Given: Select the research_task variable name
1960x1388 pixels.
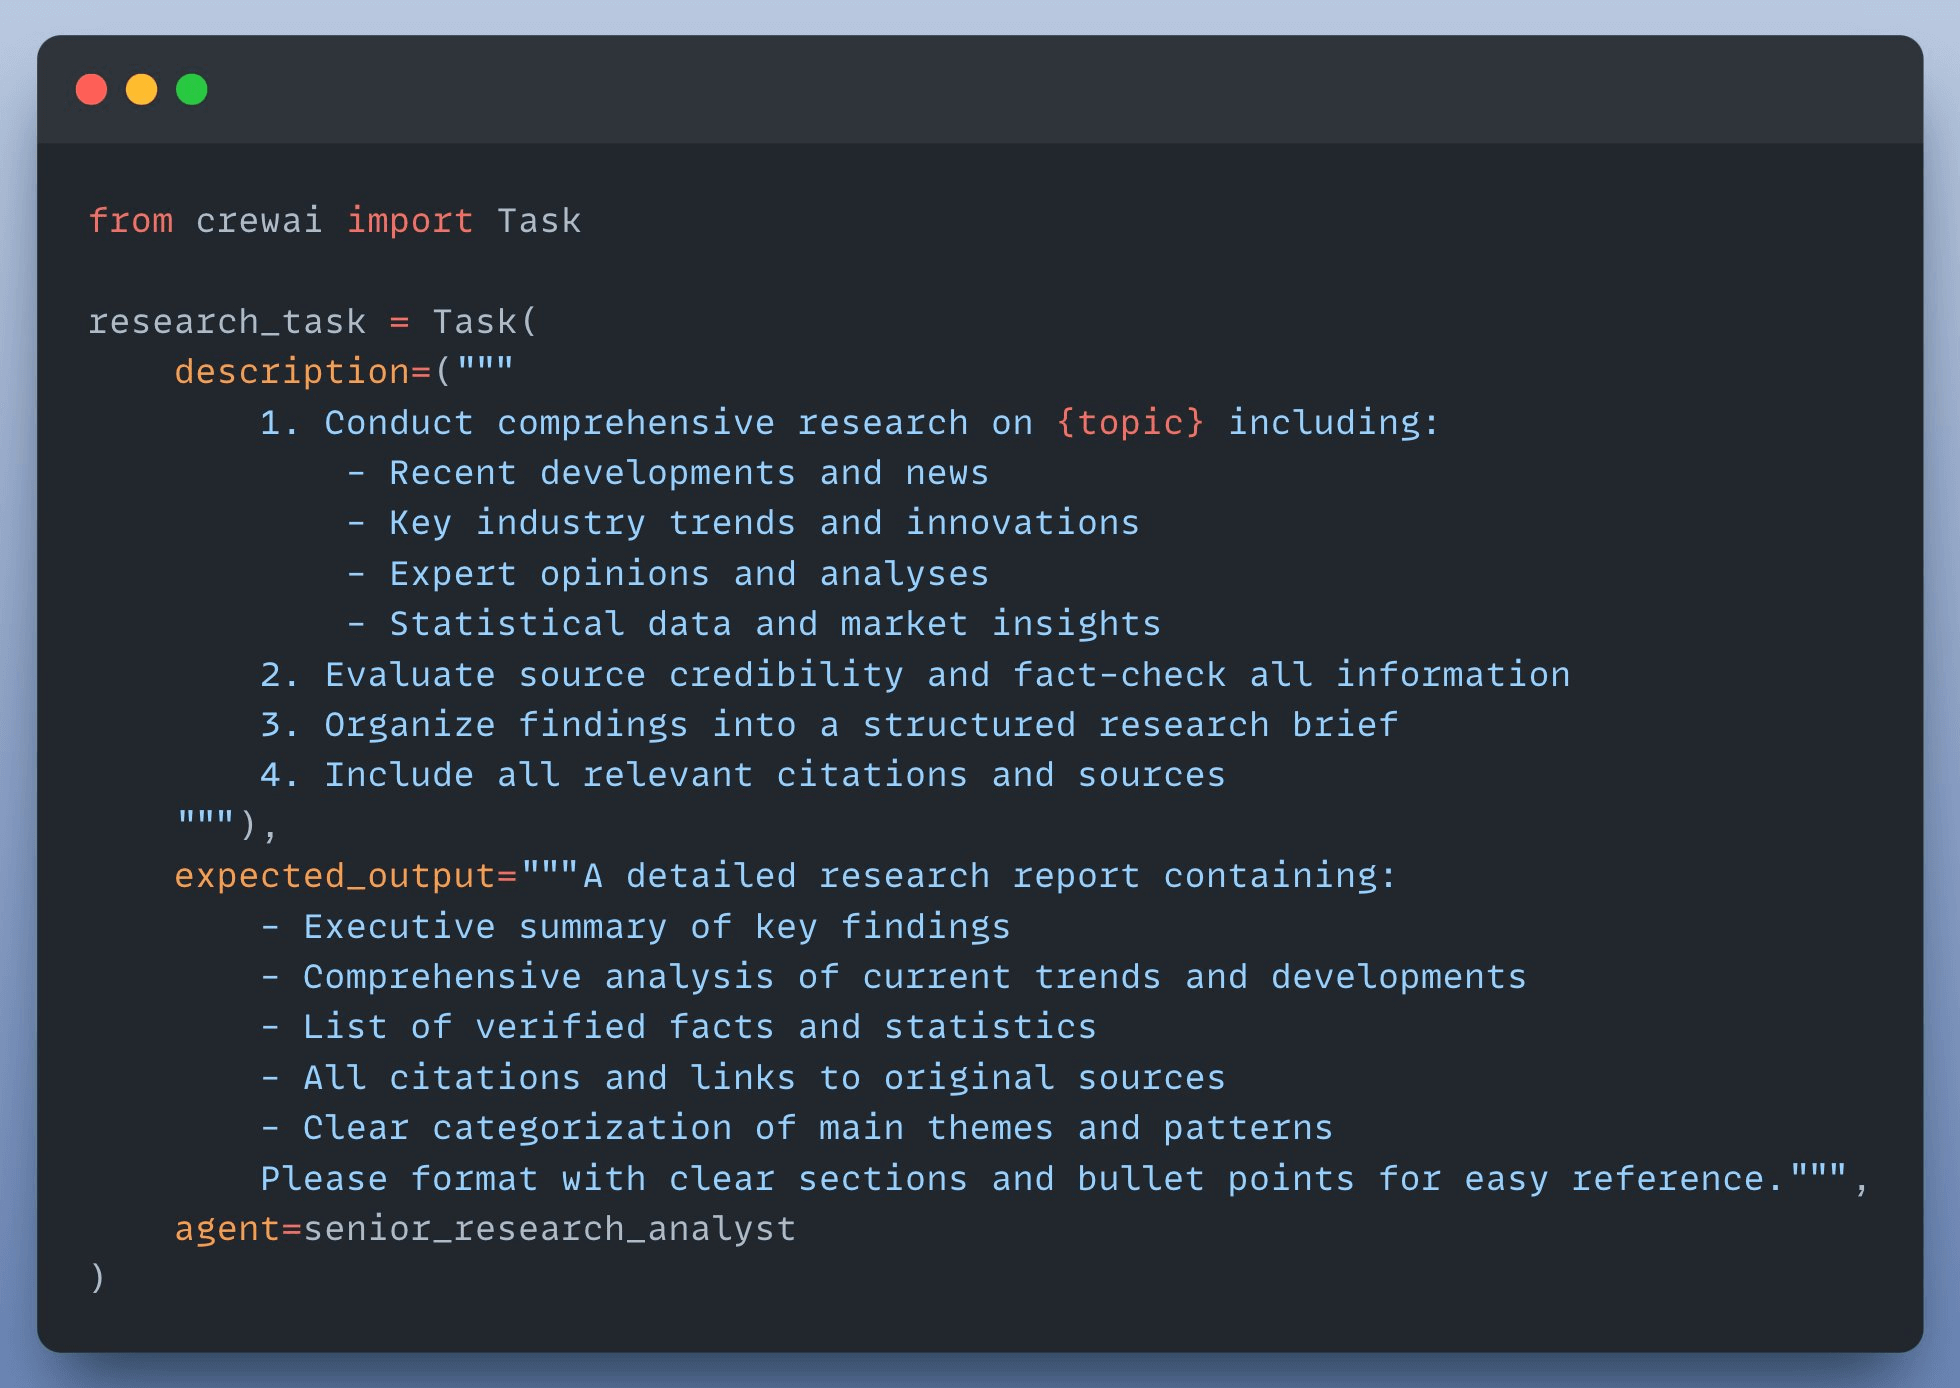Looking at the screenshot, I should click(x=226, y=321).
